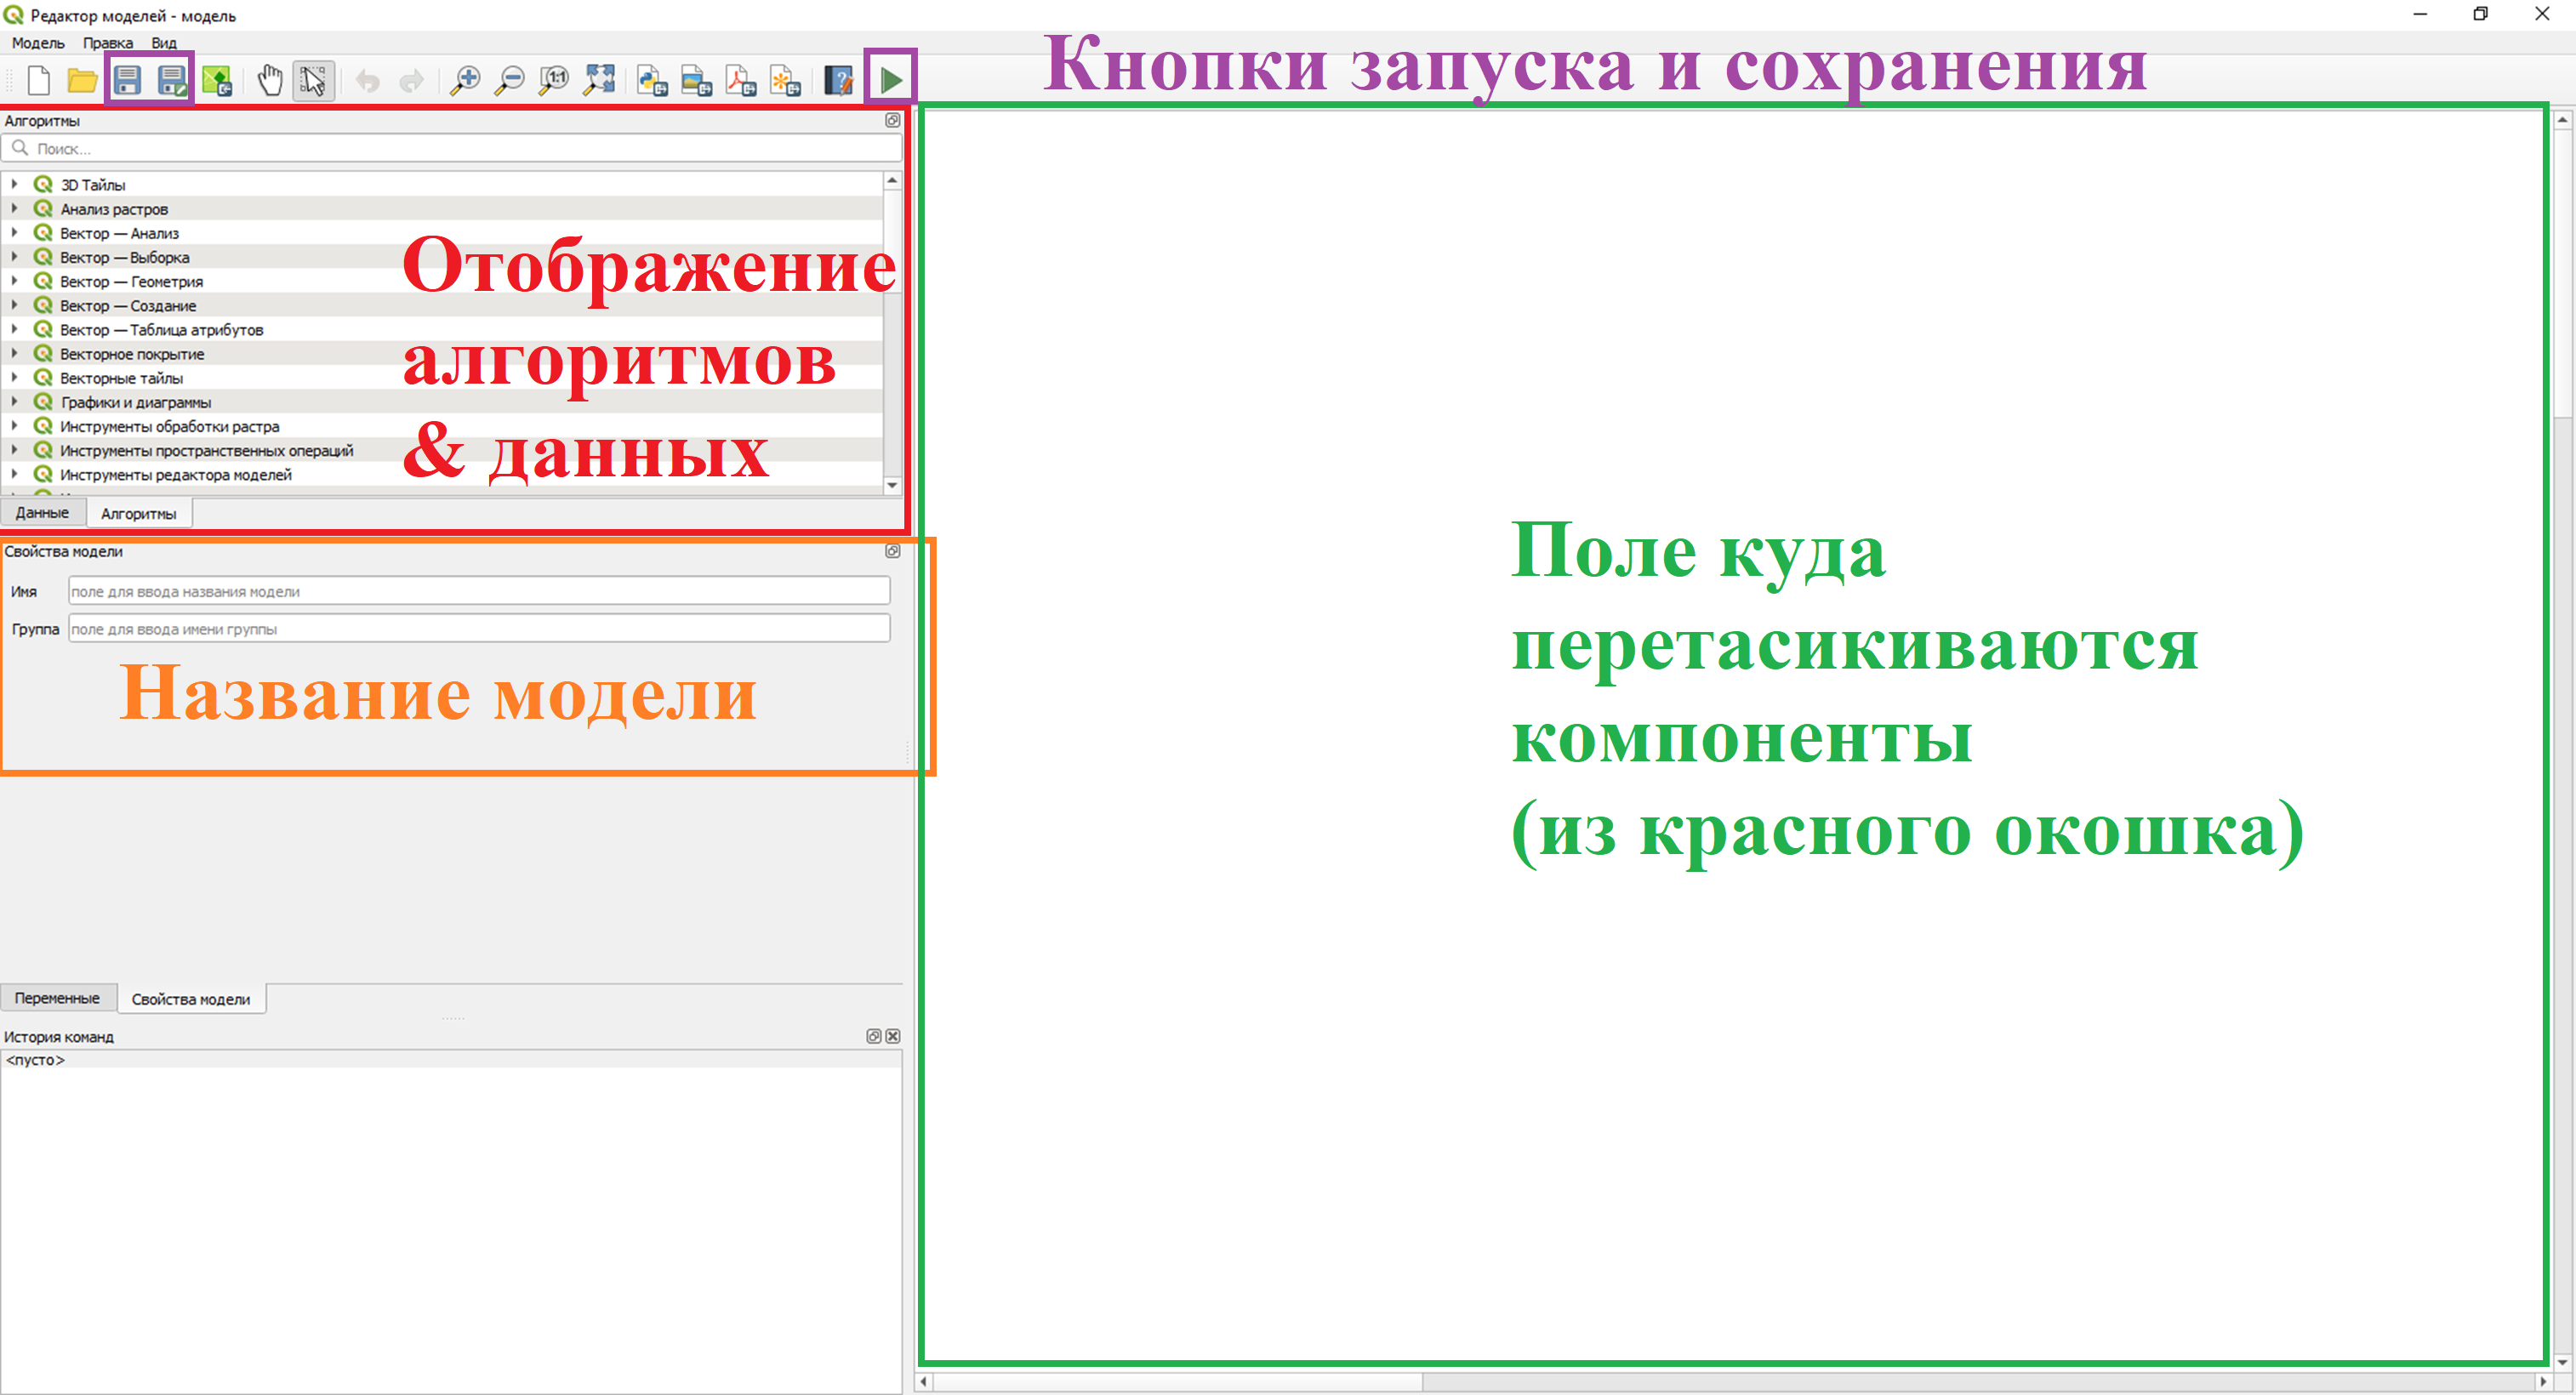
Task: Zoom to full extent icon
Action: (599, 80)
